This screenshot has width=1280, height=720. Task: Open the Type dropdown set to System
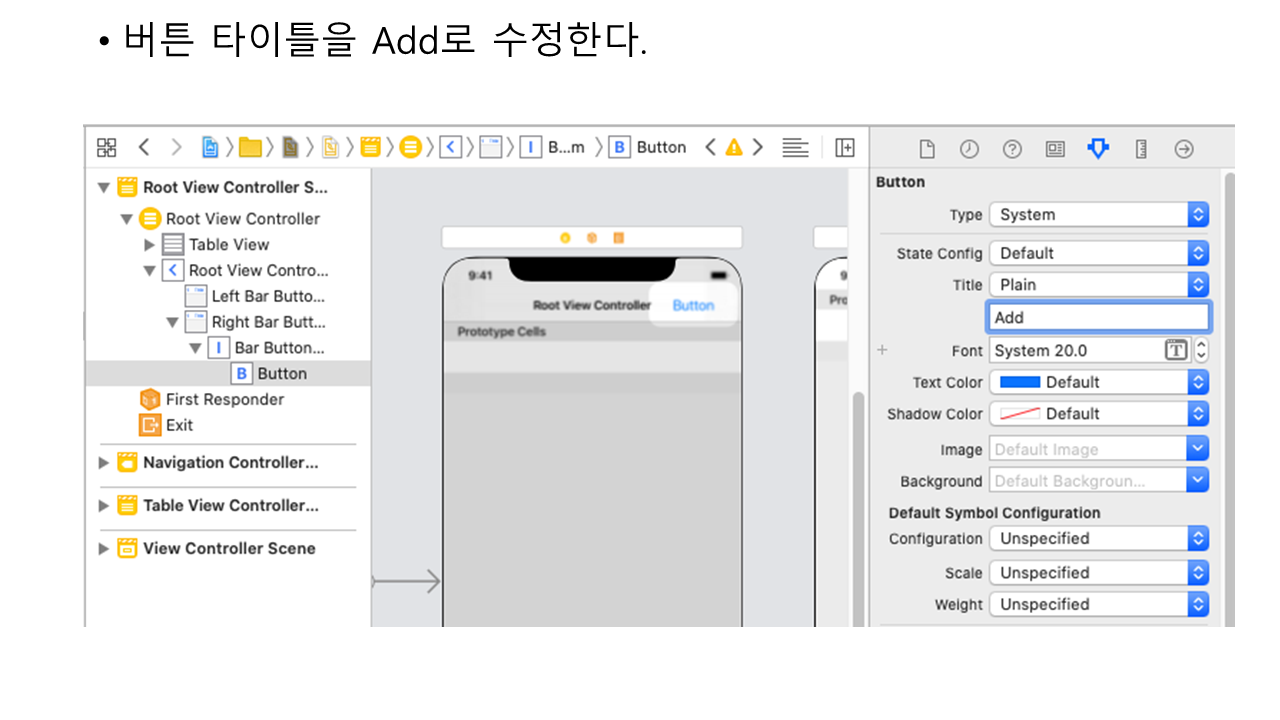1098,215
